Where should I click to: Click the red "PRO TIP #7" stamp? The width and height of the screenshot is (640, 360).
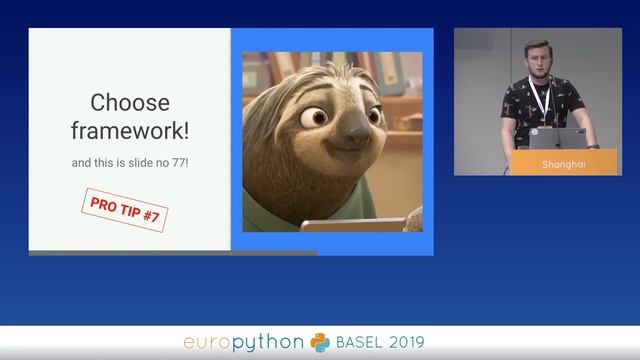pyautogui.click(x=125, y=210)
